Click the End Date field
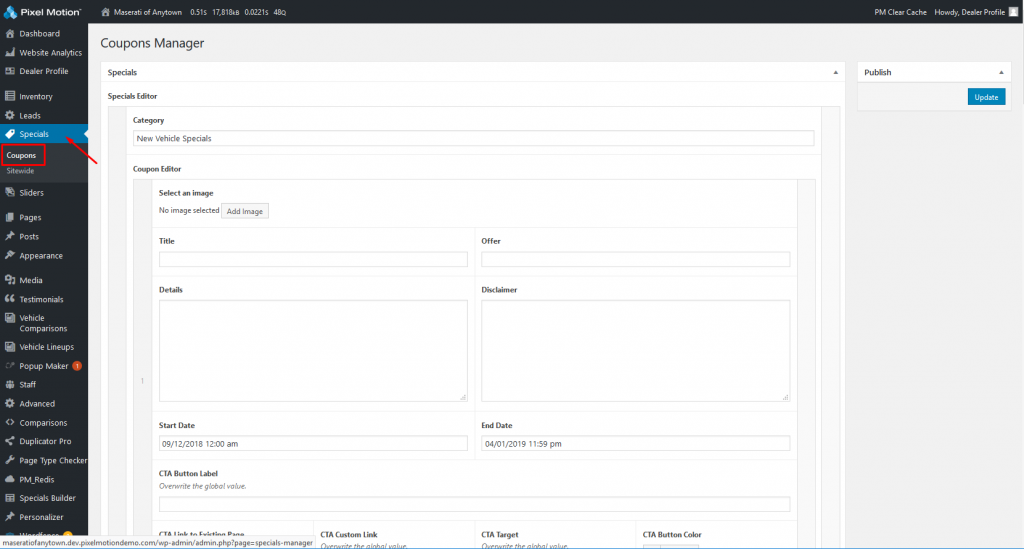 [635, 443]
